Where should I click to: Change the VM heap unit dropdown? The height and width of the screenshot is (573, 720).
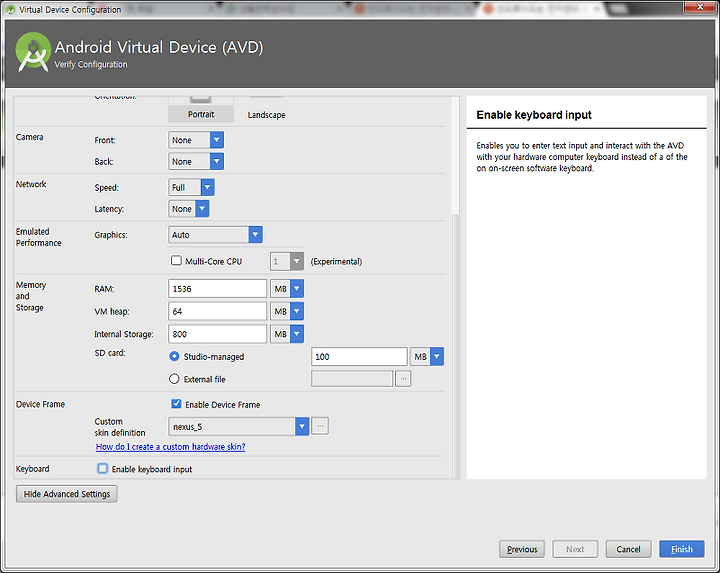(287, 311)
